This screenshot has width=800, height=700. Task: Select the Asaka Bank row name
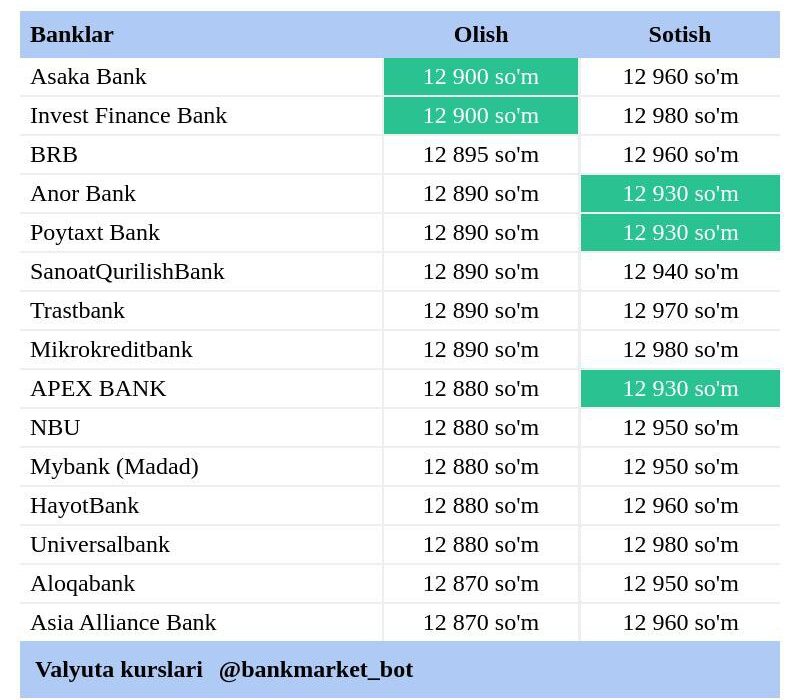[x=88, y=77]
